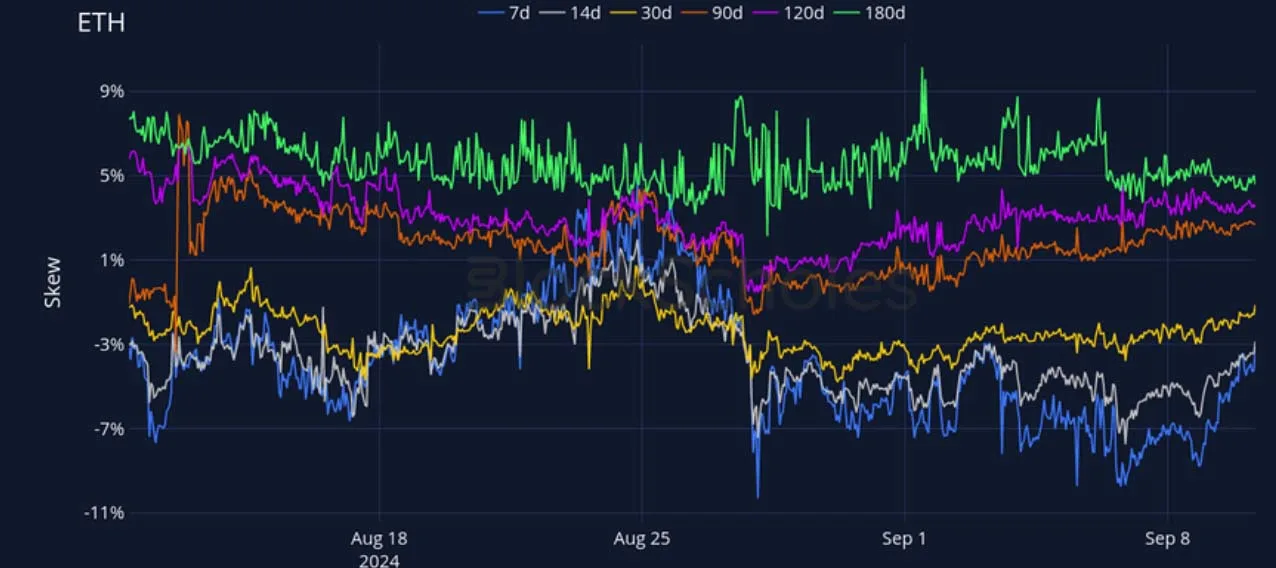Click the Aug 18 x-axis date label
The height and width of the screenshot is (568, 1276).
(x=380, y=539)
